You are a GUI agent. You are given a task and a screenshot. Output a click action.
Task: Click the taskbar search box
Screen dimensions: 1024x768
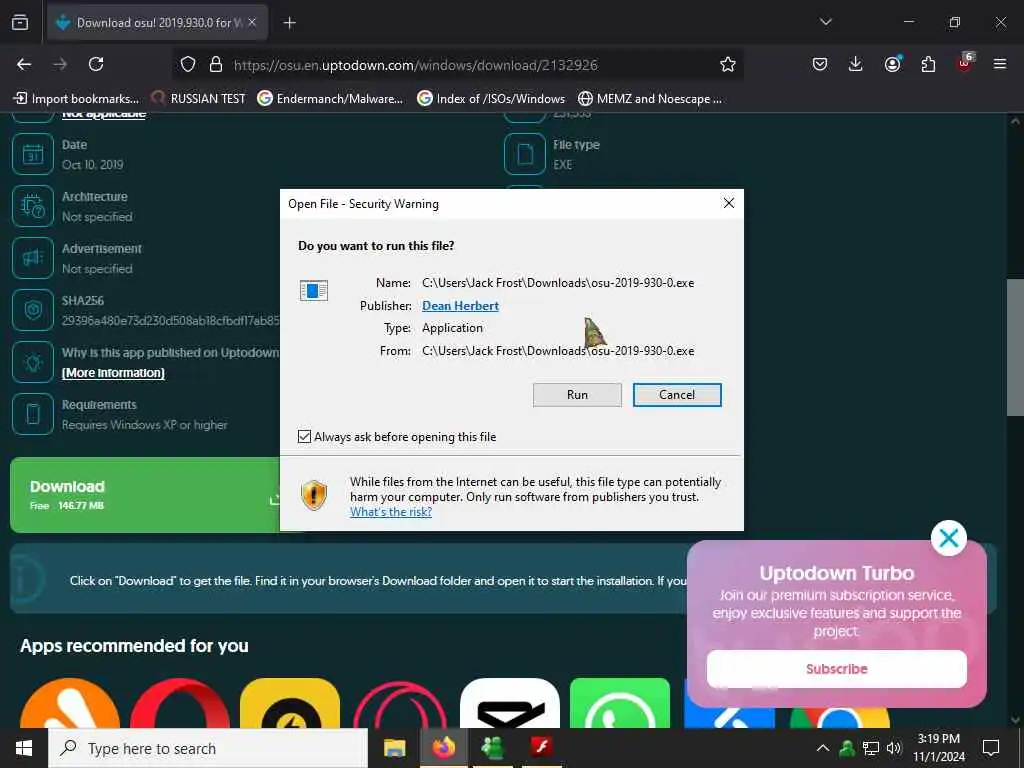[x=208, y=748]
